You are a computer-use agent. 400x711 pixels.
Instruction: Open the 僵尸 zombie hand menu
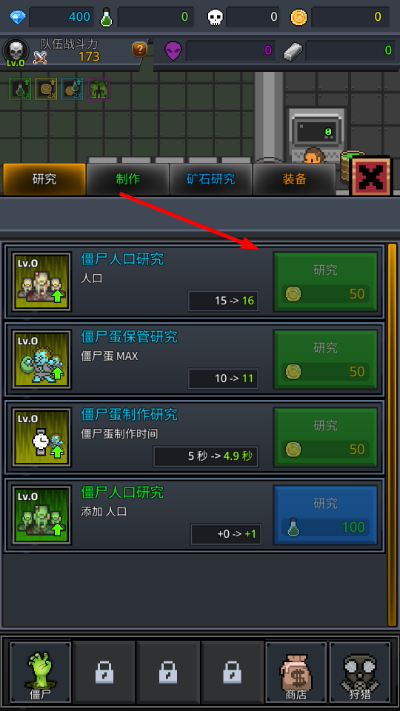point(40,672)
